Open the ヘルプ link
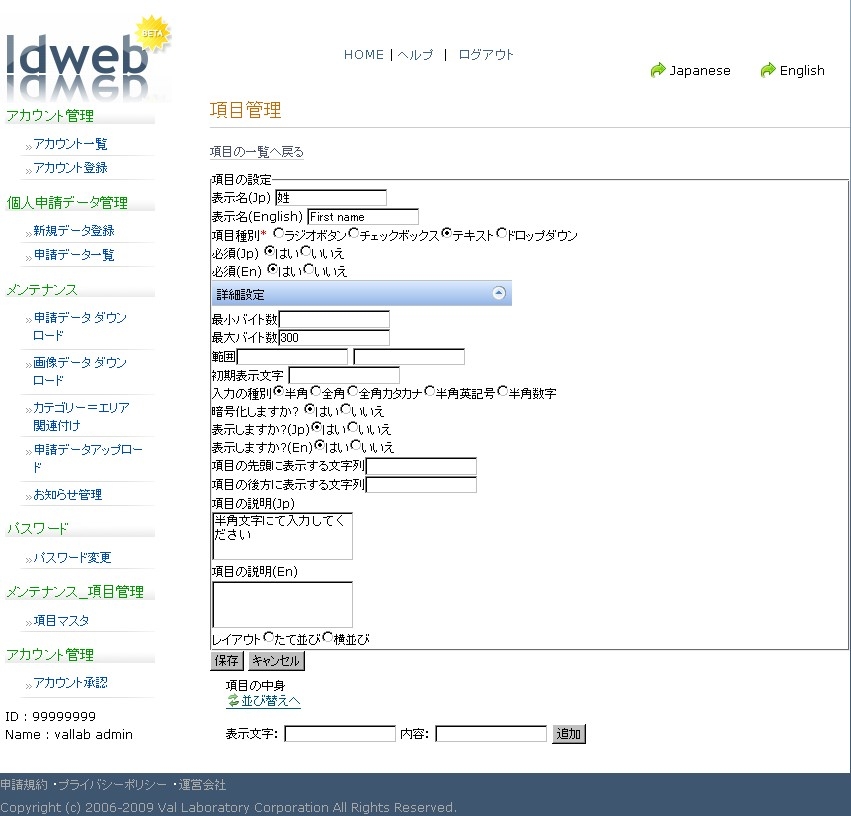851x816 pixels. 415,55
